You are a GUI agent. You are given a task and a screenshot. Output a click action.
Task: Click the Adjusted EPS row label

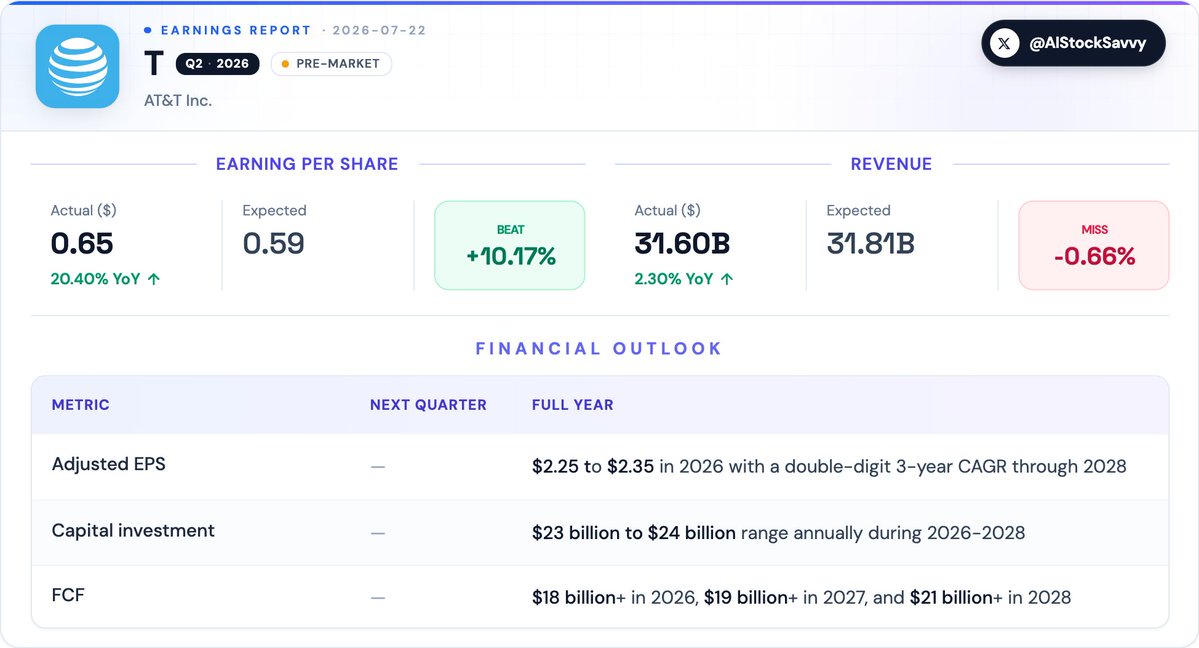pyautogui.click(x=109, y=464)
